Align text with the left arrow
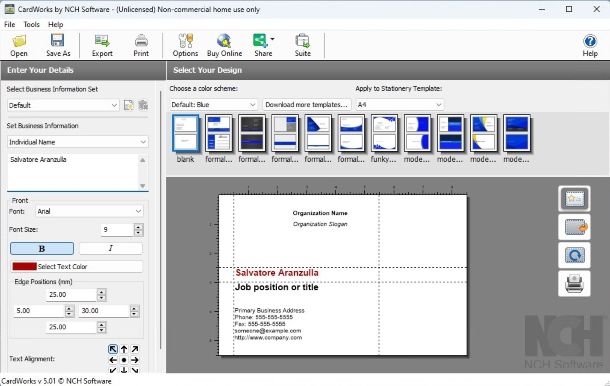Screen dimensions: 610x386 113,360
